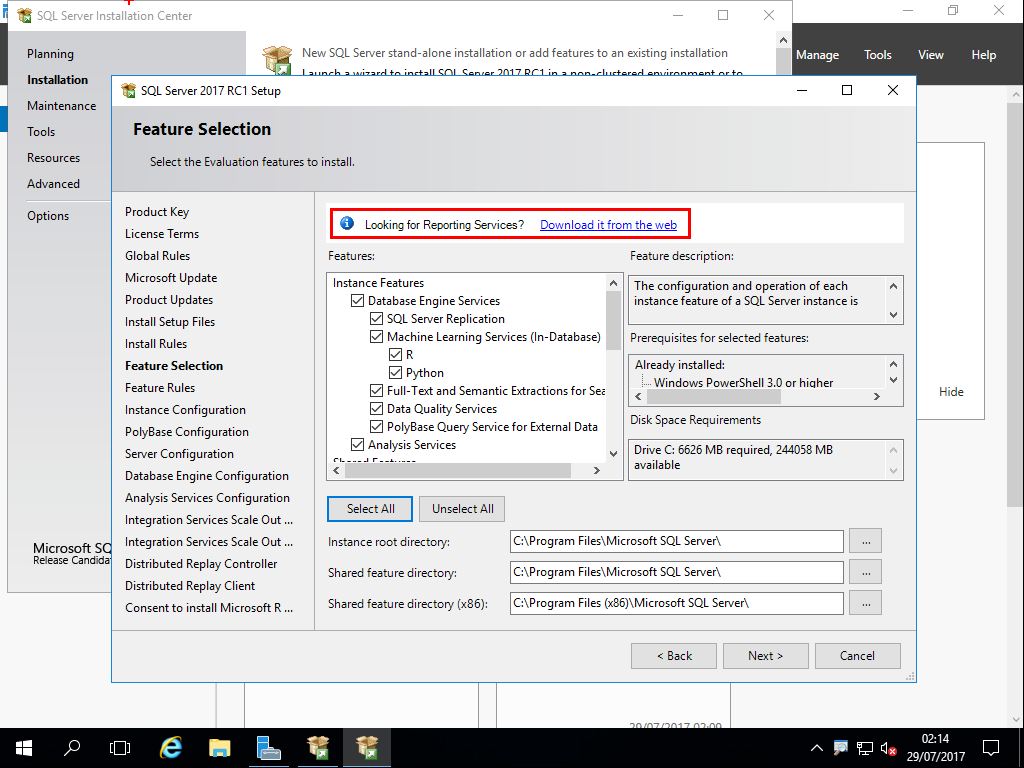
Task: Click the muted volume tray icon
Action: (x=886, y=748)
